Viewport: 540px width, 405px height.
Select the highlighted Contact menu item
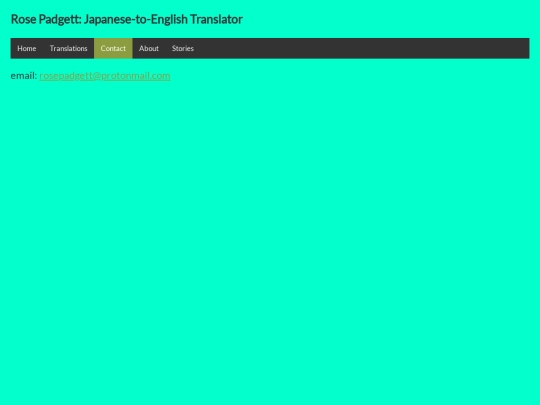click(x=113, y=49)
